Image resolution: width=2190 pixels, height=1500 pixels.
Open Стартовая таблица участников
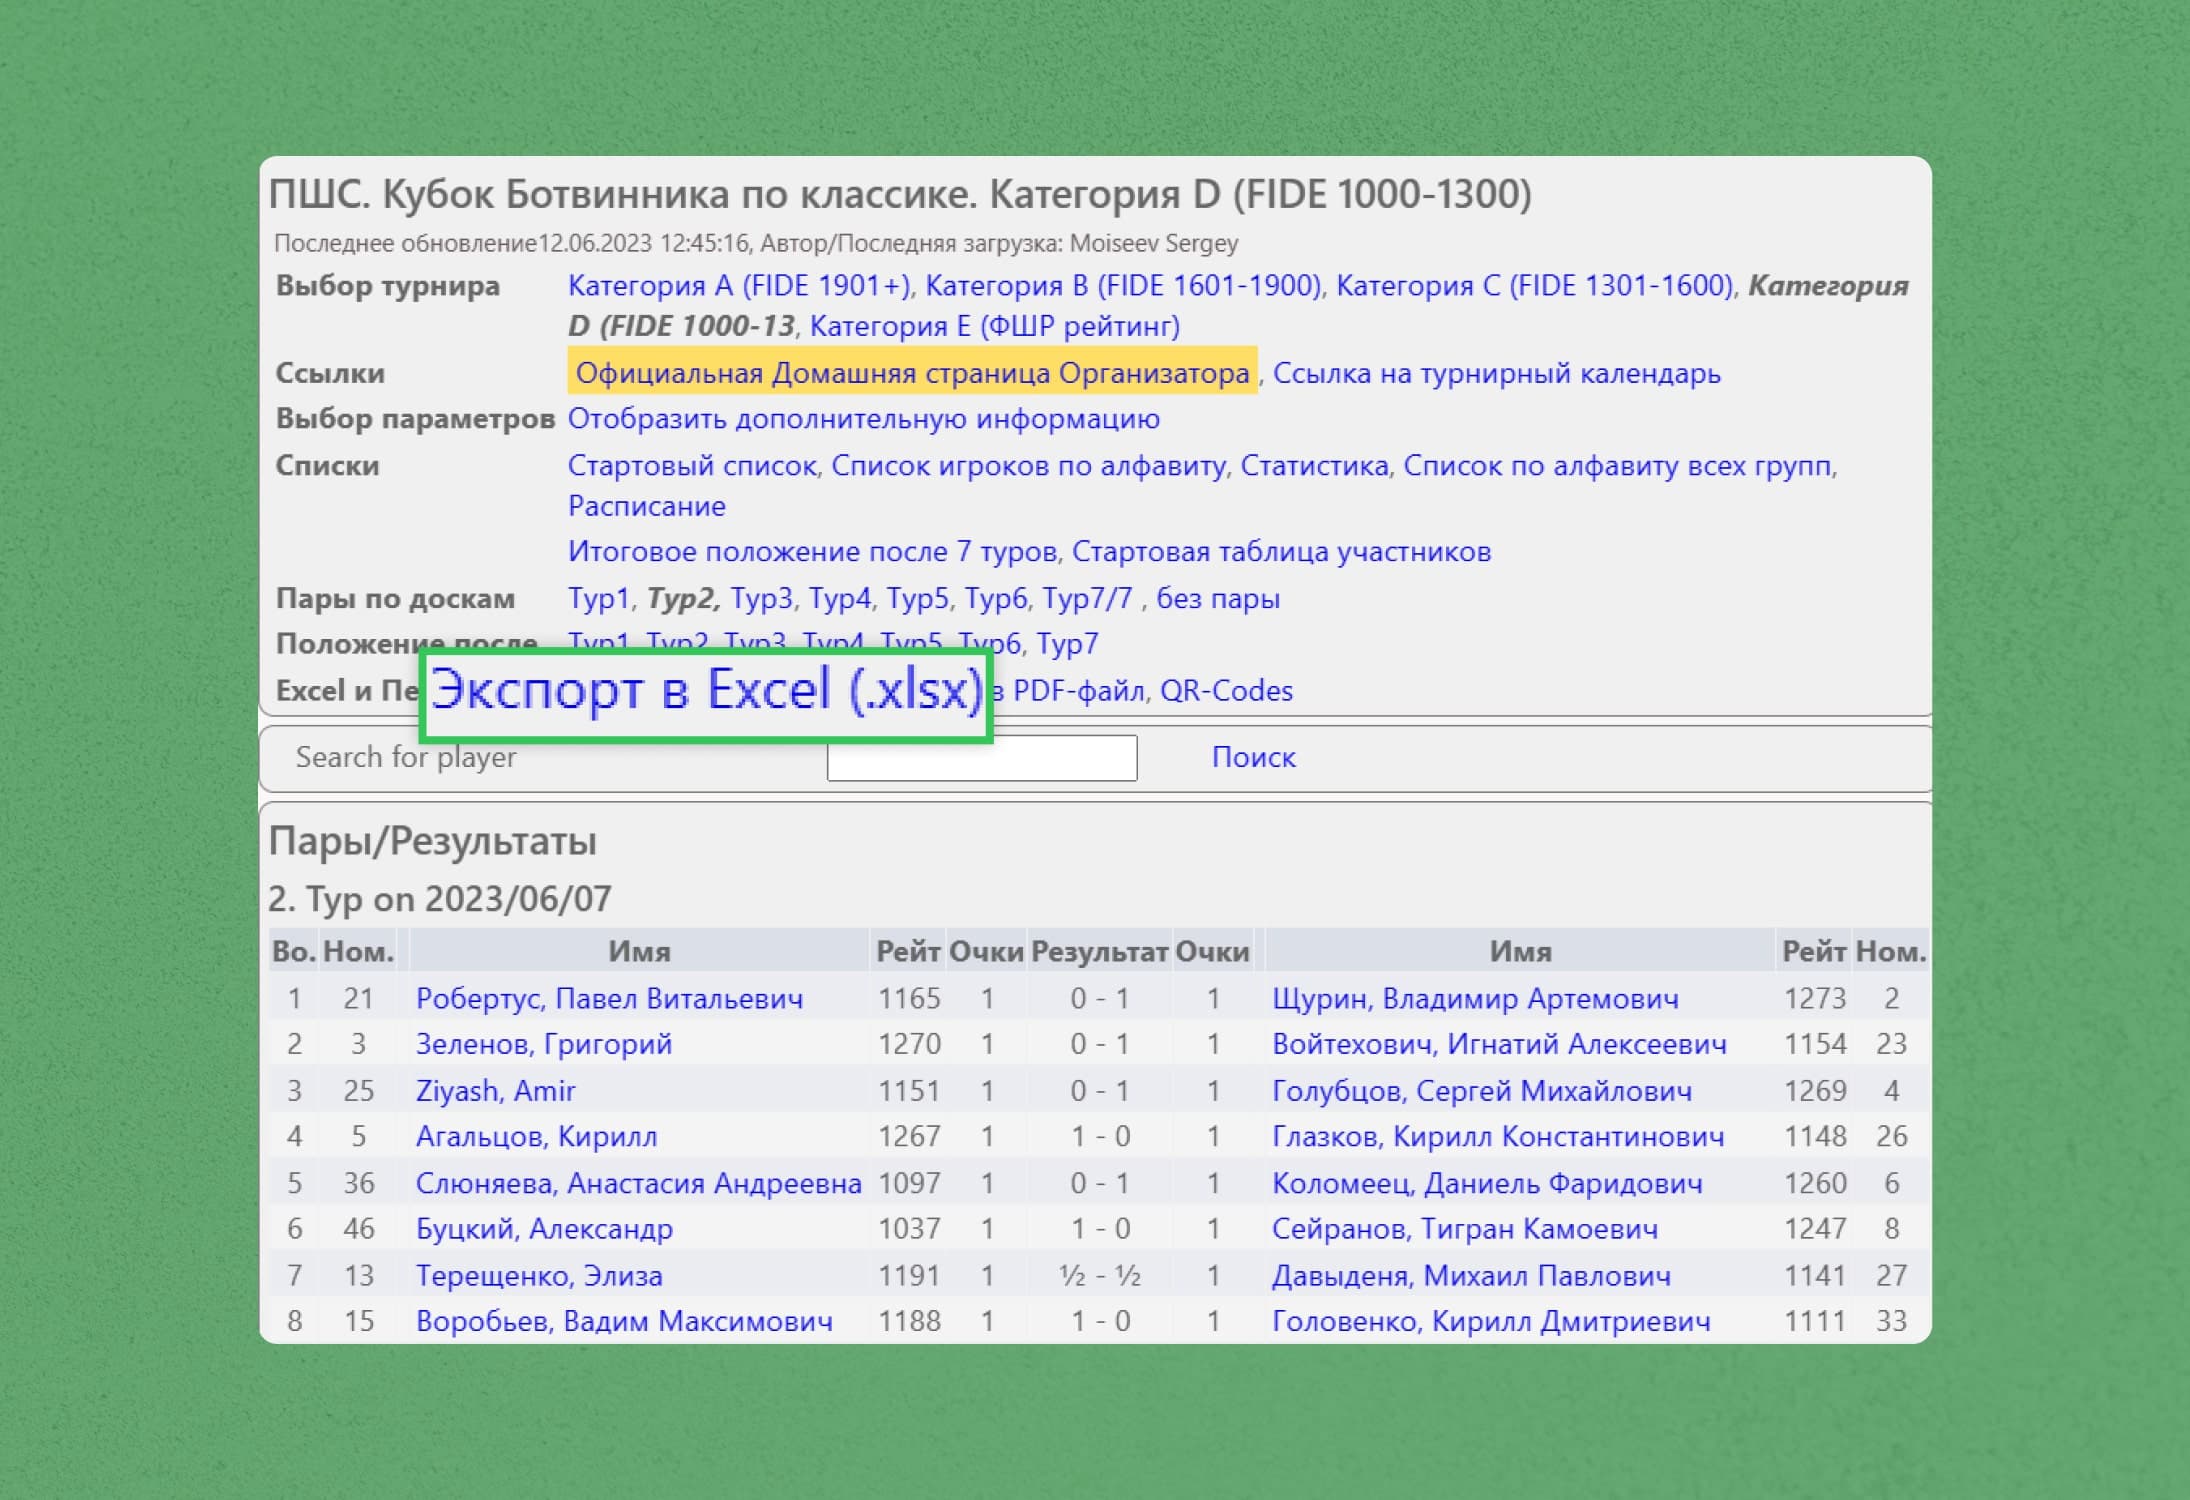coord(1281,552)
